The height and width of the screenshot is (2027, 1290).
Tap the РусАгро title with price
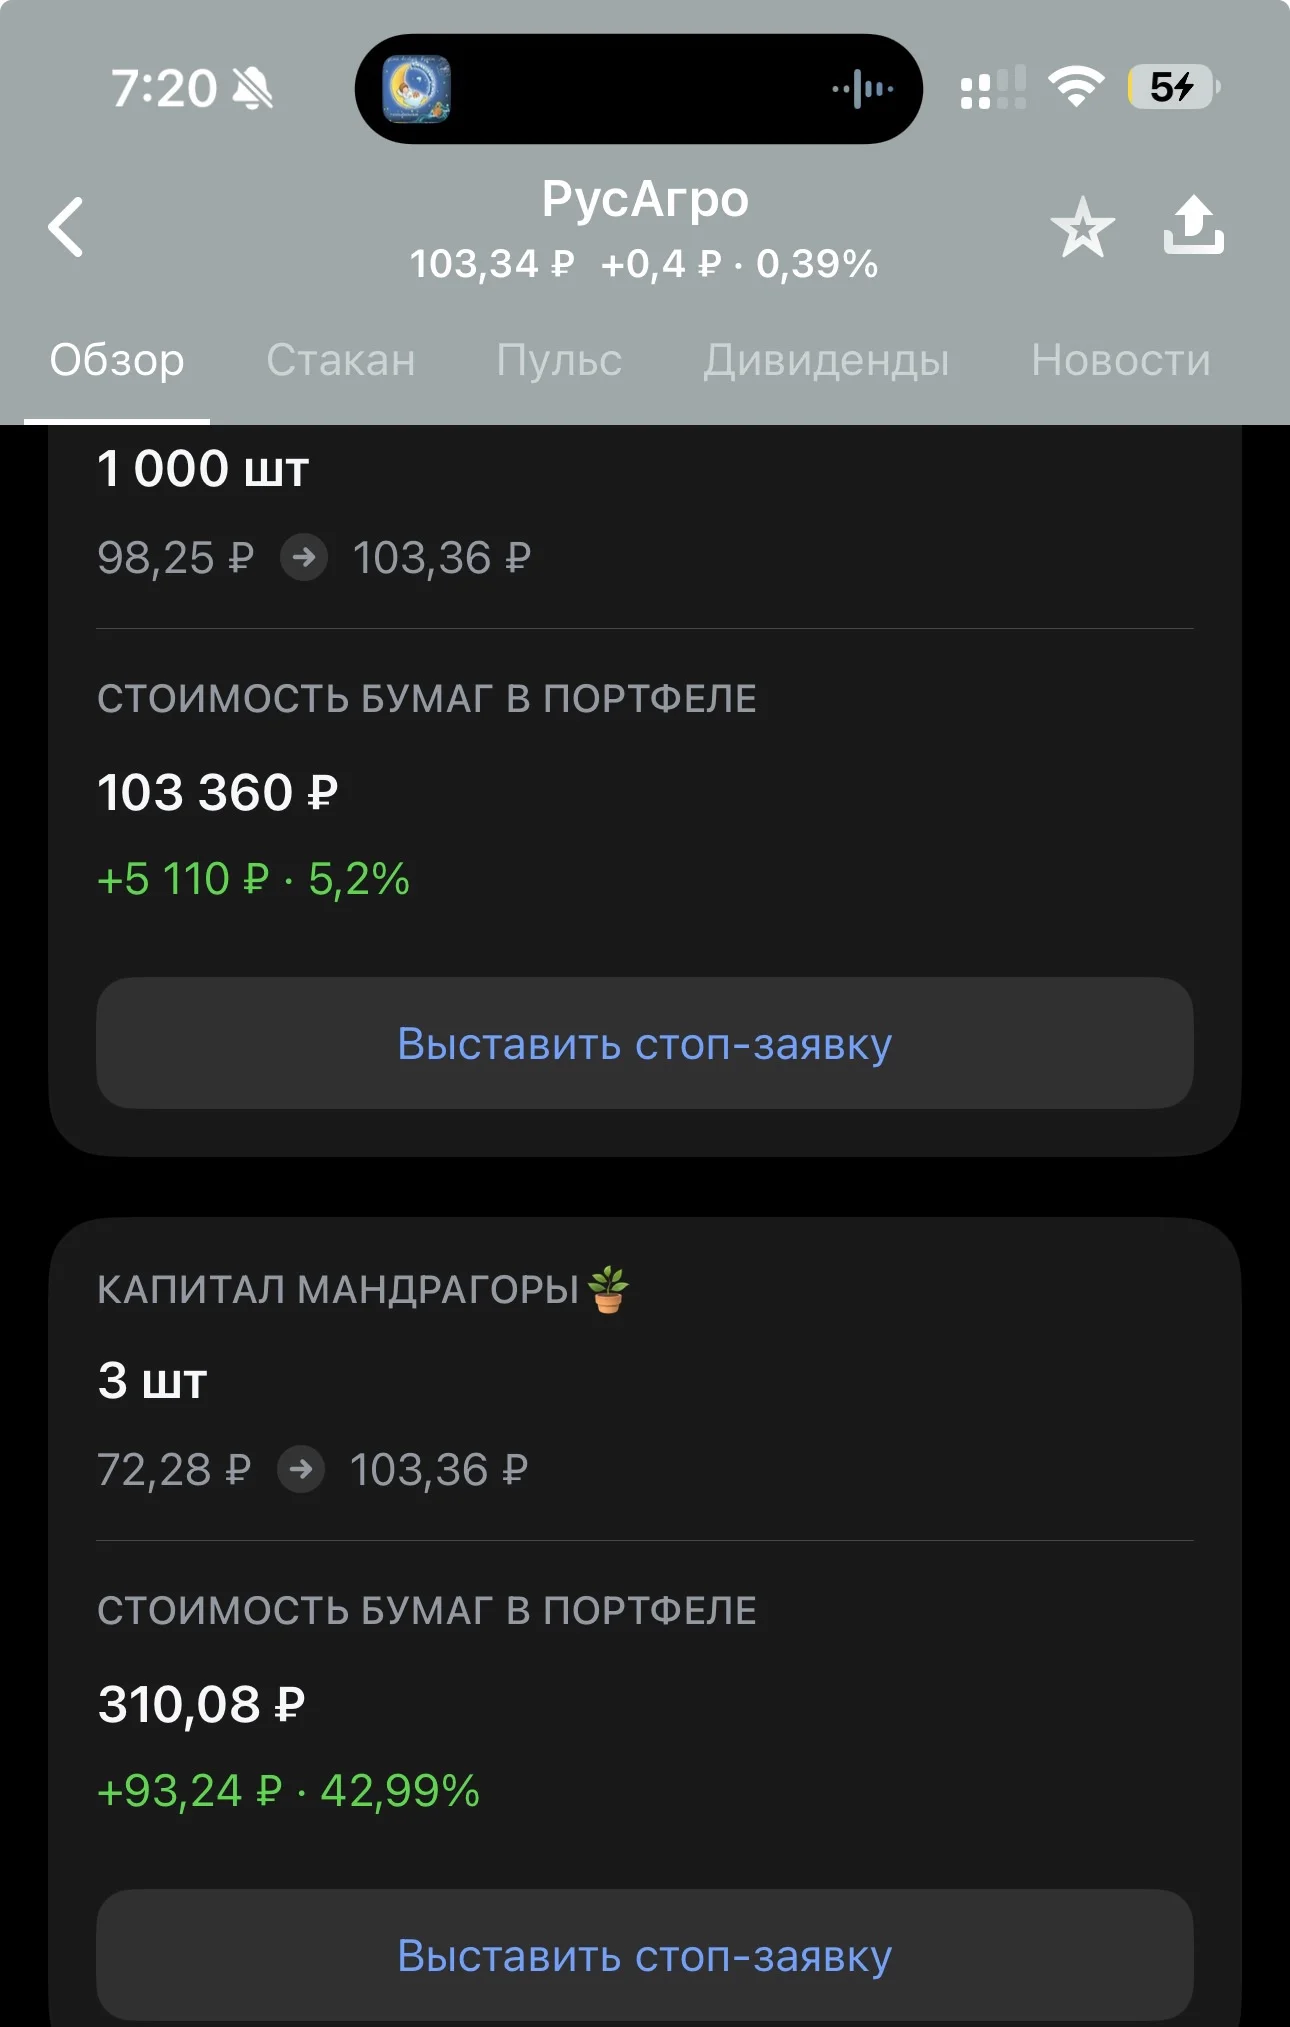coord(645,230)
